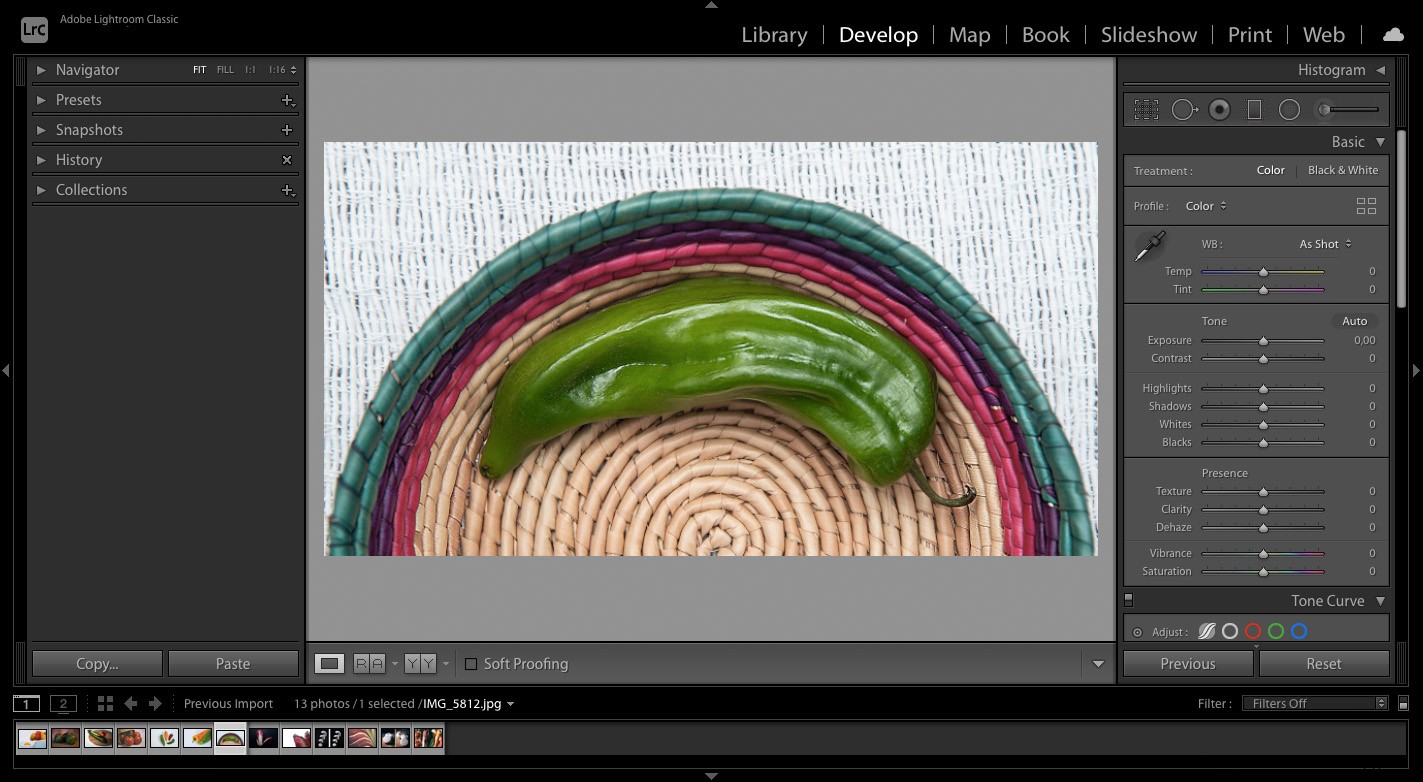This screenshot has height=782, width=1423.
Task: Activate the Graduated Filter tool
Action: click(x=1254, y=109)
